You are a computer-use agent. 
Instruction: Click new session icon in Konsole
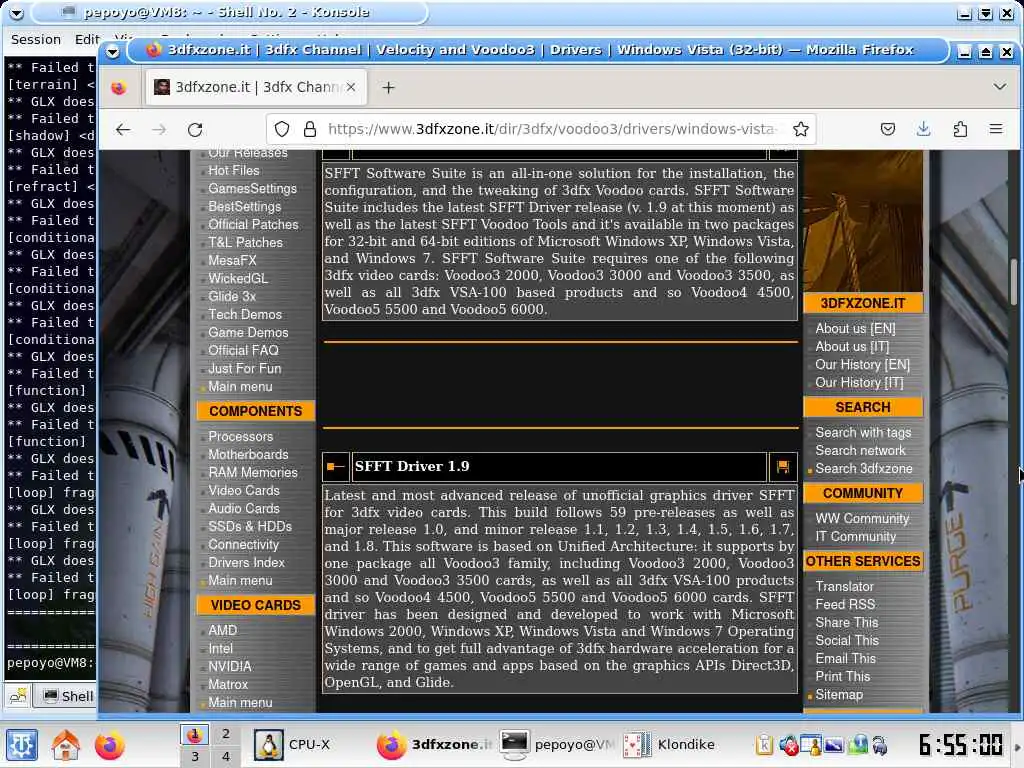pyautogui.click(x=18, y=696)
